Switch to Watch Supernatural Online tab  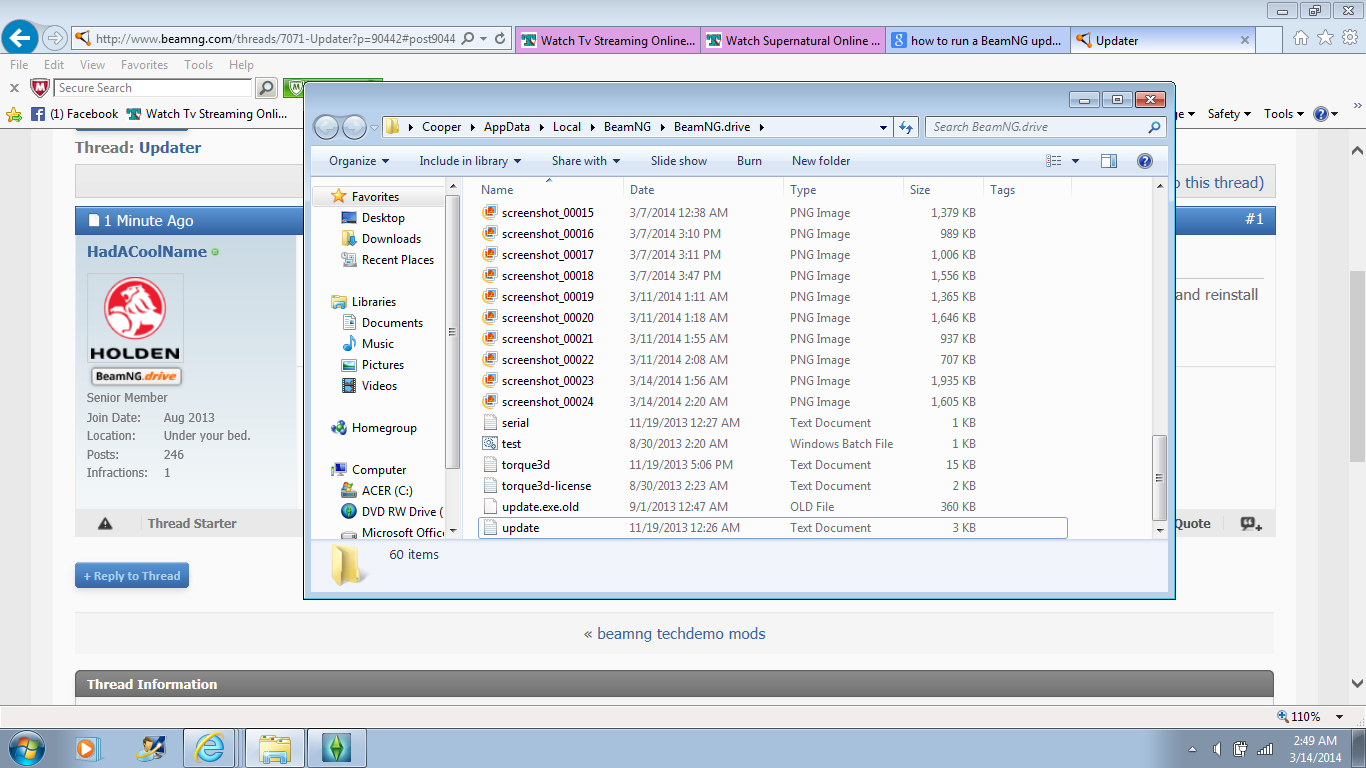tap(792, 41)
